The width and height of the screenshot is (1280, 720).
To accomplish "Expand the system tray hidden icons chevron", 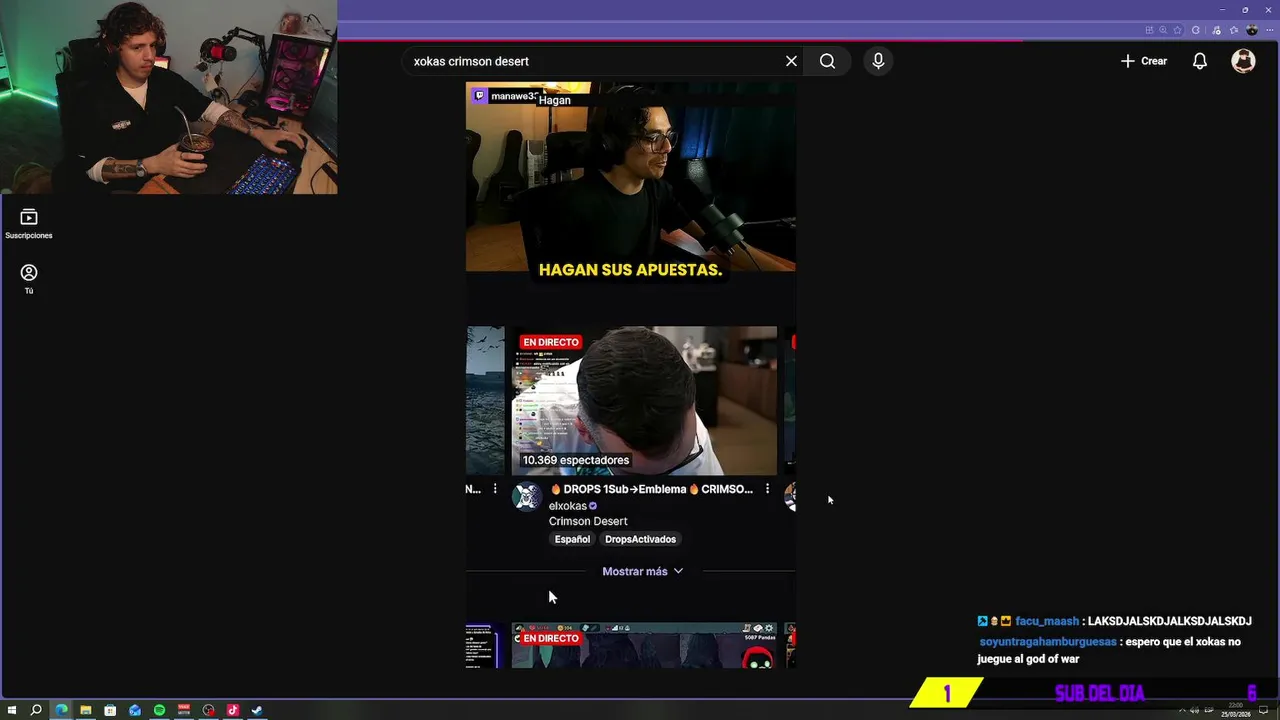I will tap(1182, 710).
